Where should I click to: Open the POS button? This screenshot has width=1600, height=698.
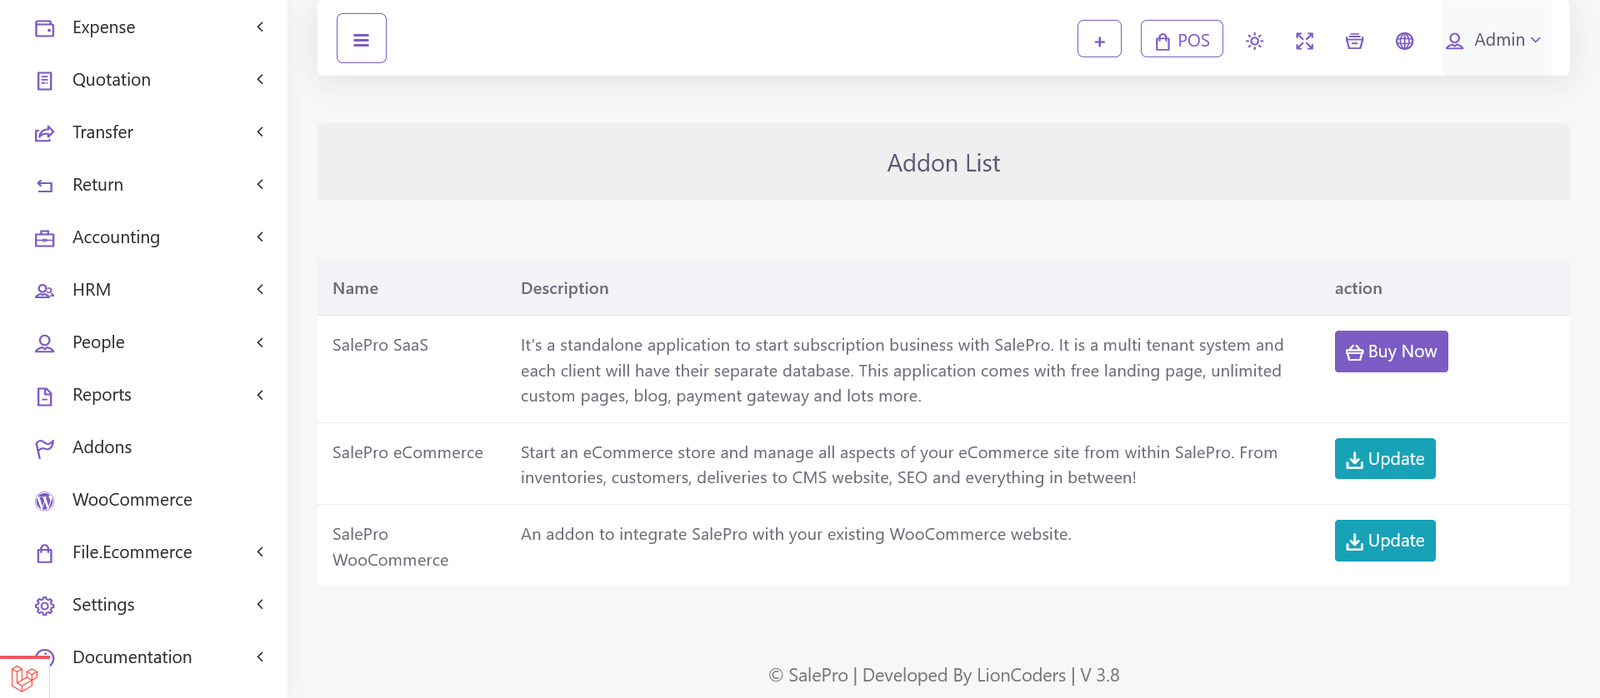click(x=1181, y=40)
